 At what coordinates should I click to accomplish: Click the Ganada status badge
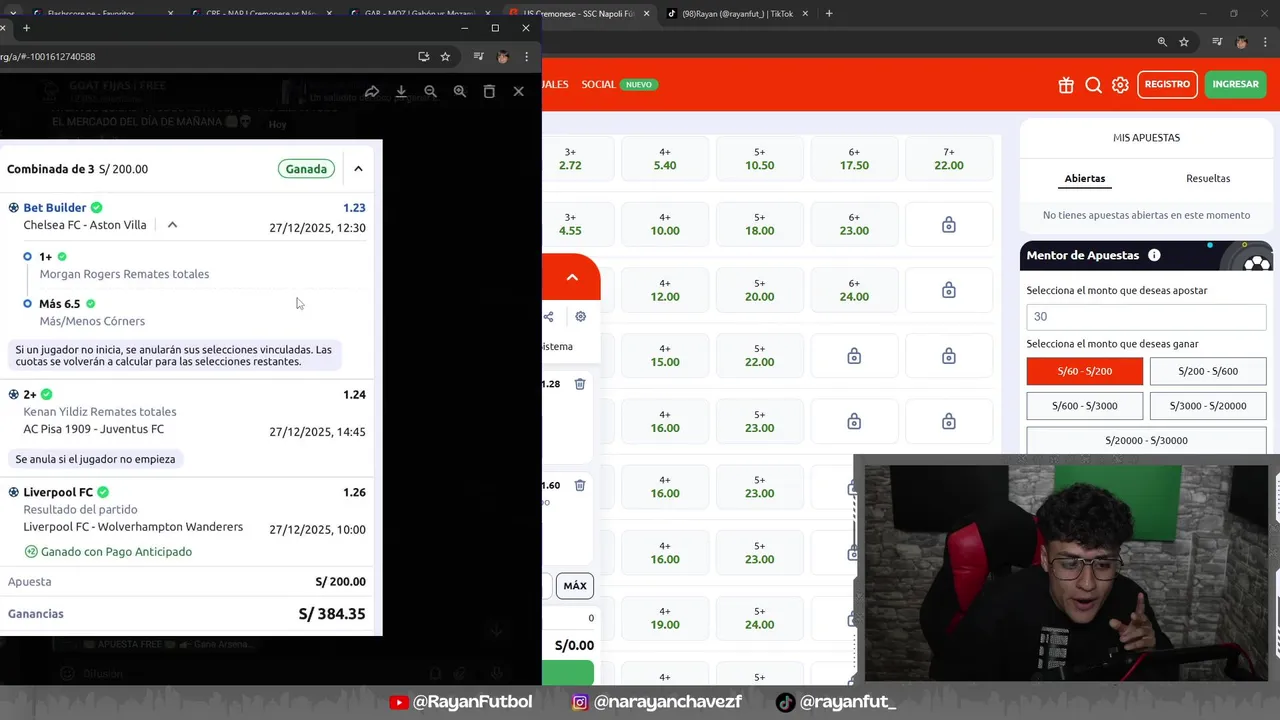(x=306, y=169)
